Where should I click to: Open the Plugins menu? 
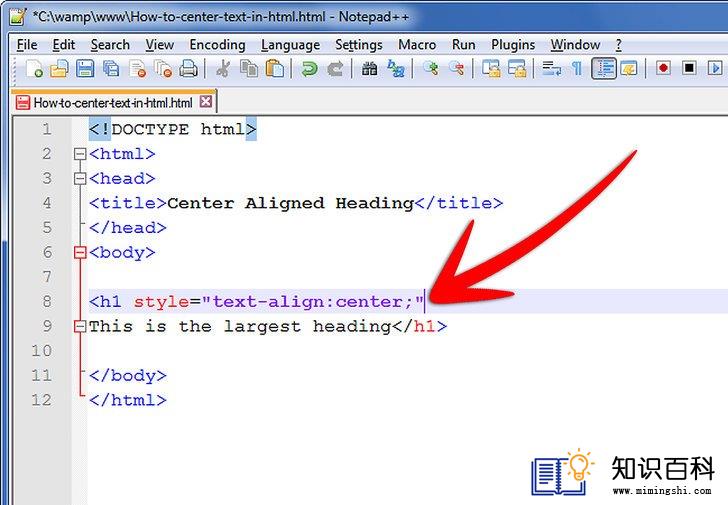click(x=513, y=45)
